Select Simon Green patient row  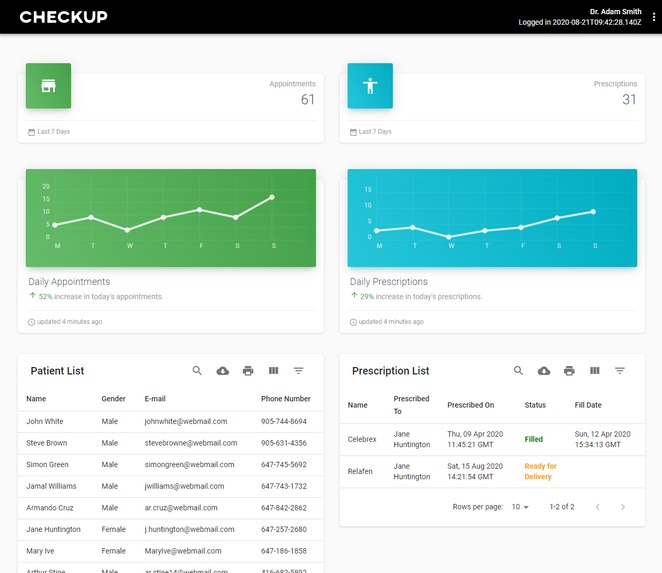[171, 464]
